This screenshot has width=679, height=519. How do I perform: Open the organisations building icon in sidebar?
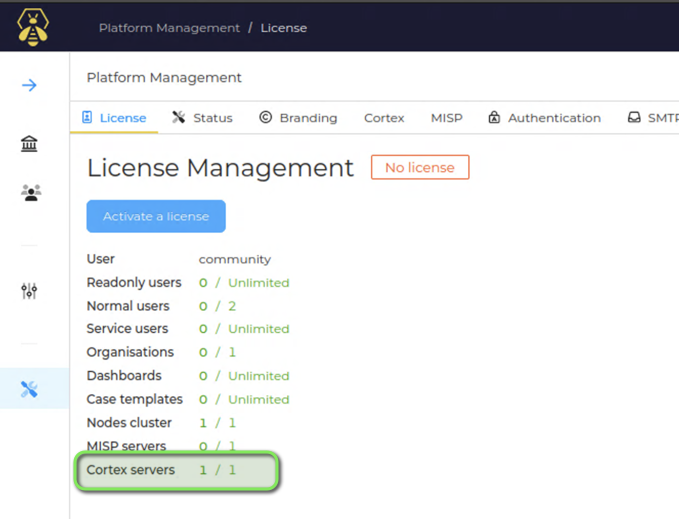29,144
